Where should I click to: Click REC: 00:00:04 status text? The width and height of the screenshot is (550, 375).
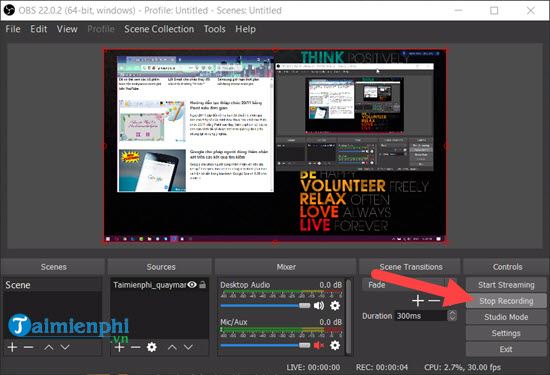coord(382,367)
